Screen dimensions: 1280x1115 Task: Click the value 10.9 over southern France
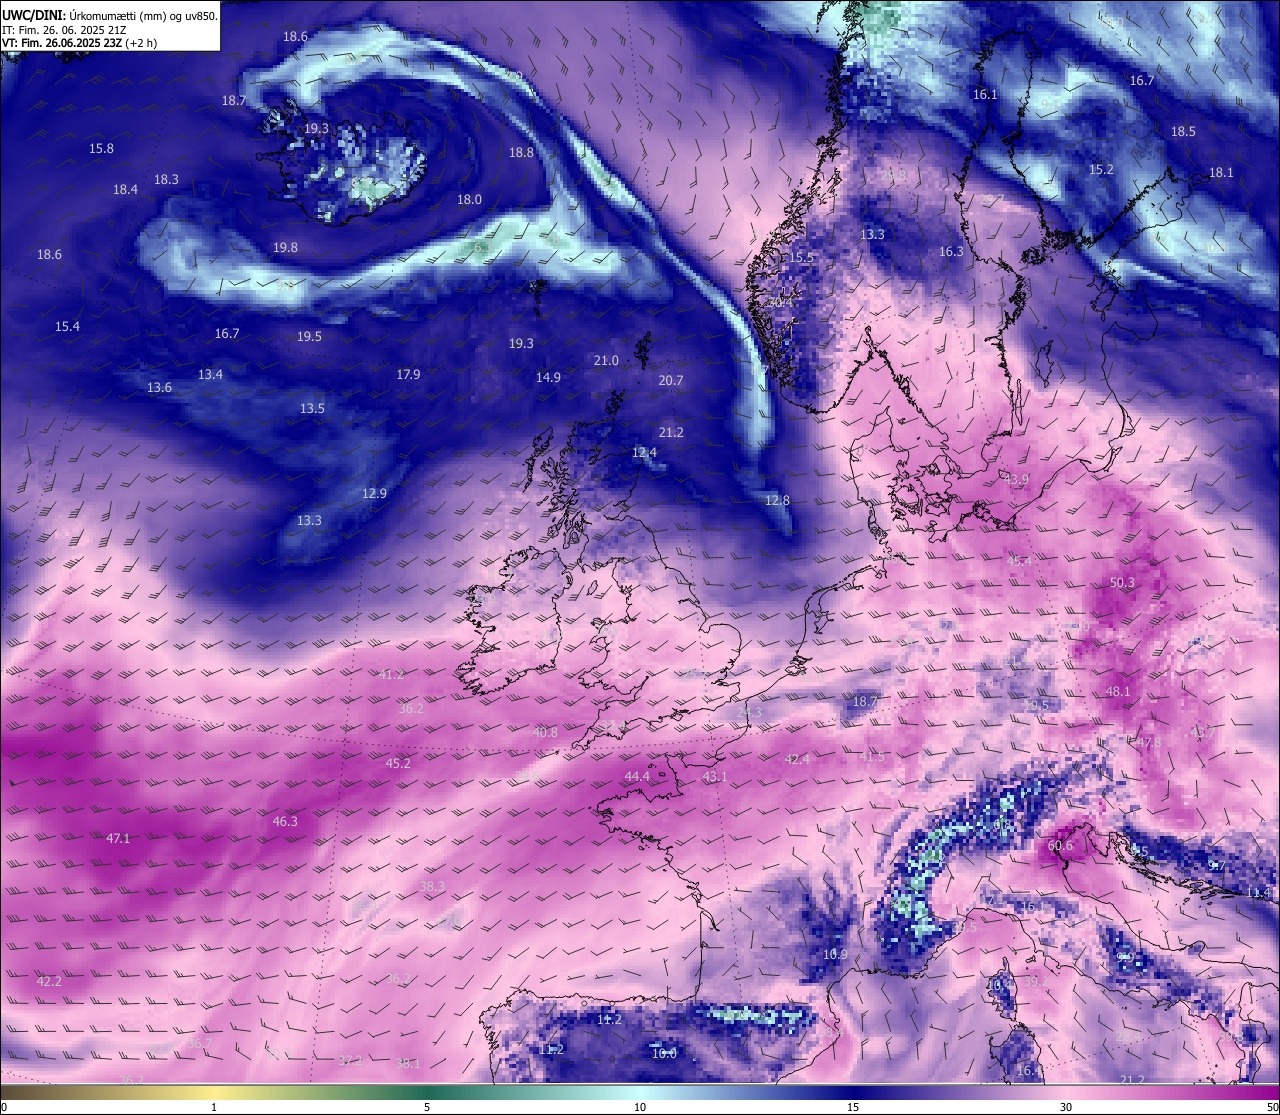tap(835, 954)
